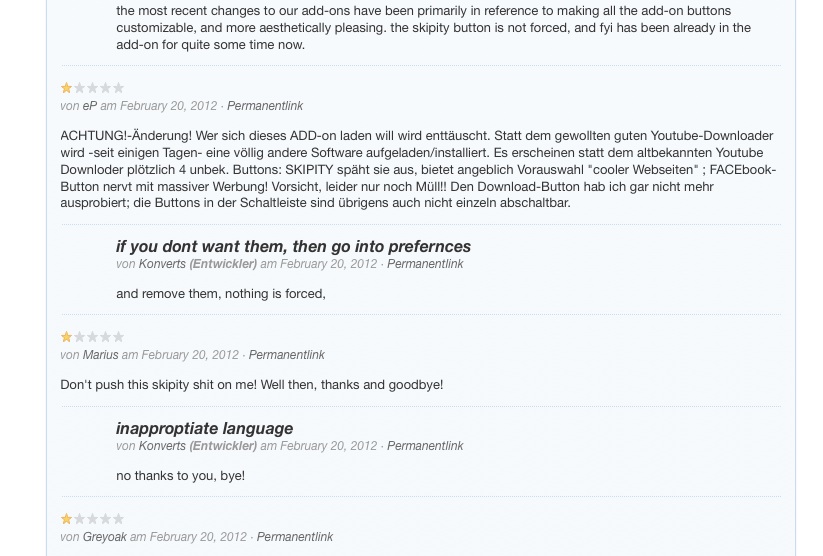
Task: Open Marius's author profile link
Action: point(100,355)
